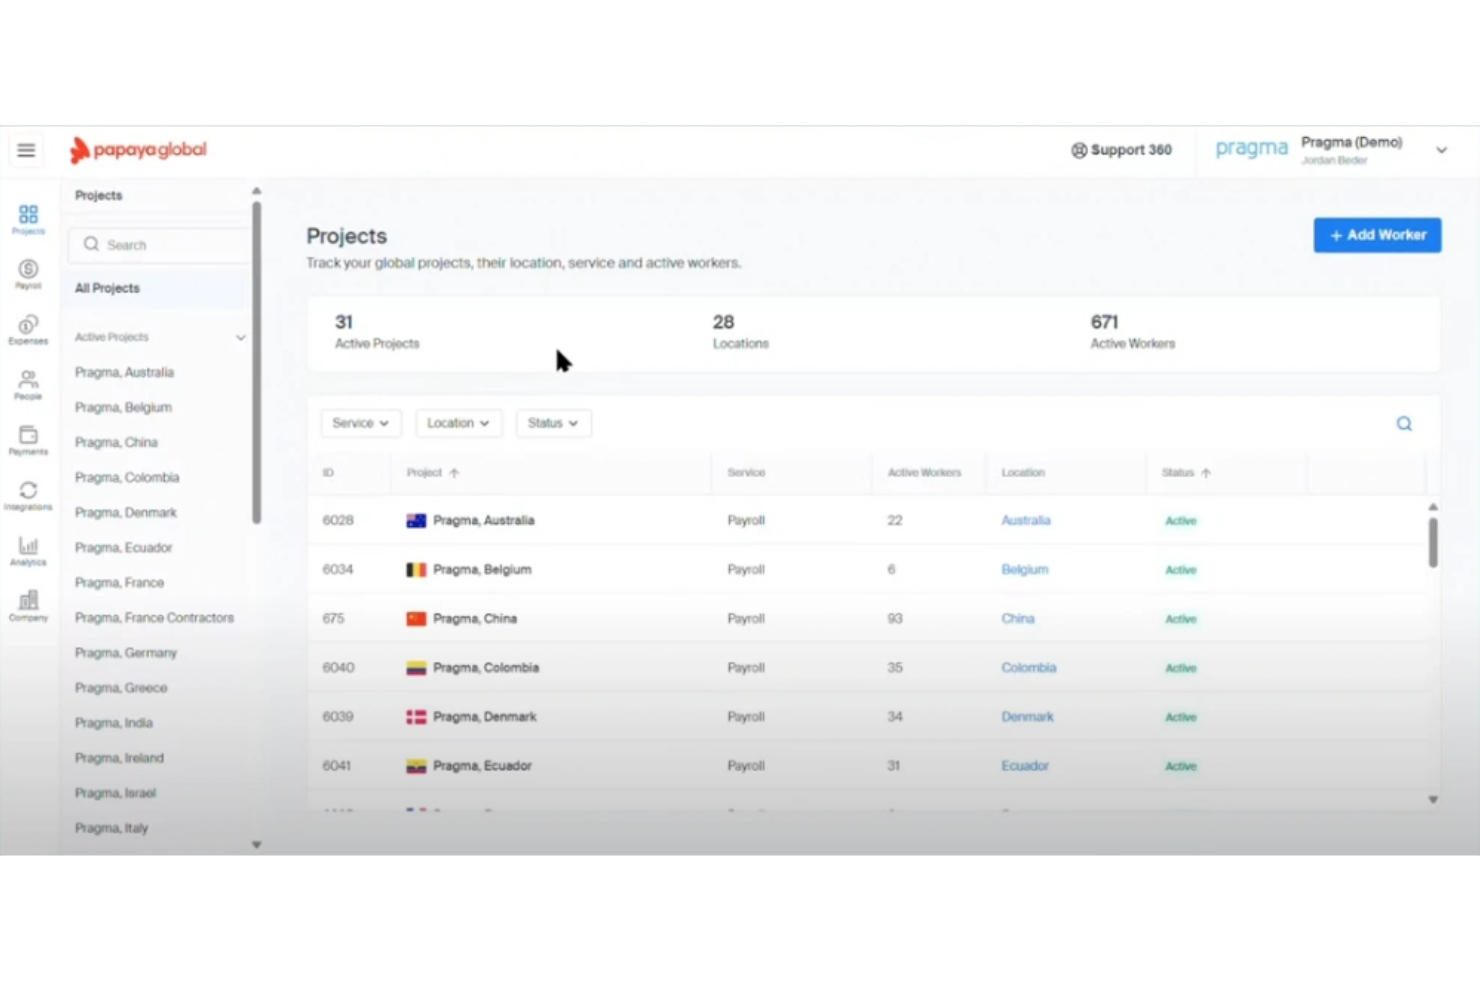Screen dimensions: 1480x987
Task: Open the Service filter dropdown
Action: [360, 423]
